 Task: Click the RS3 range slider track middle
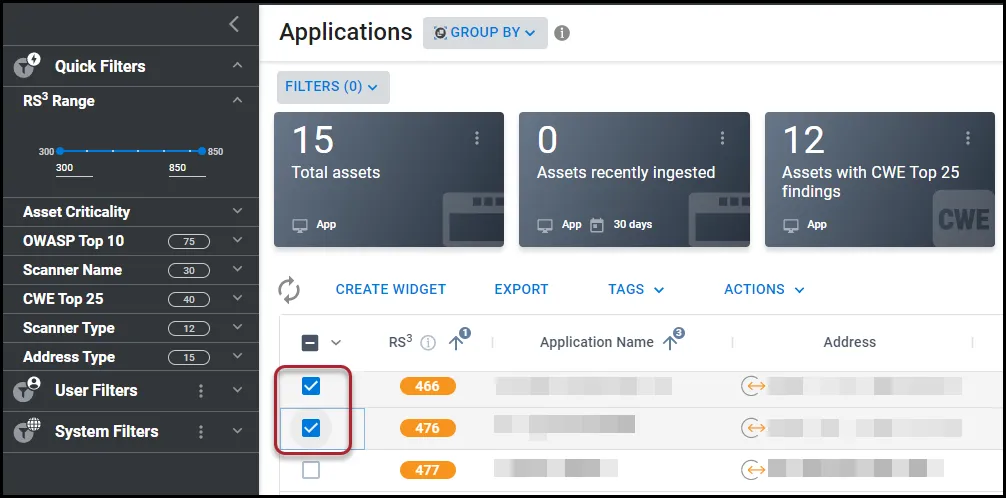(x=131, y=151)
